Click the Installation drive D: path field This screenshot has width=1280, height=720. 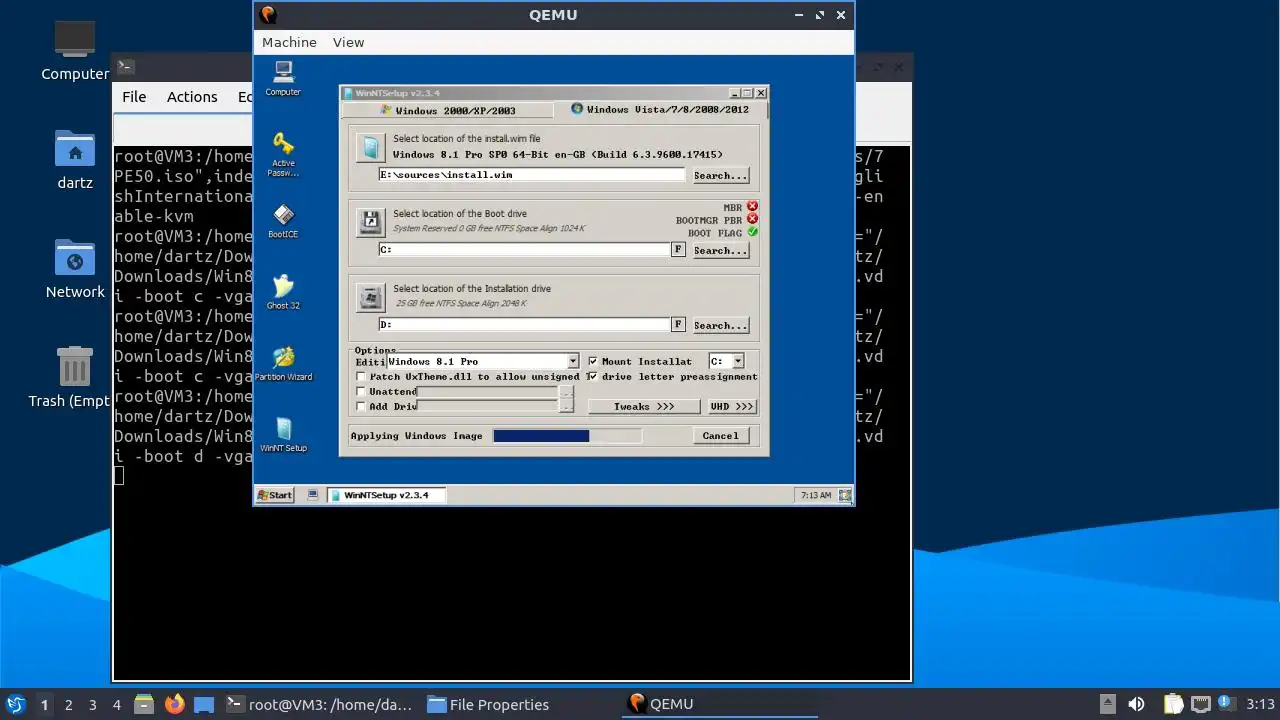click(x=524, y=325)
